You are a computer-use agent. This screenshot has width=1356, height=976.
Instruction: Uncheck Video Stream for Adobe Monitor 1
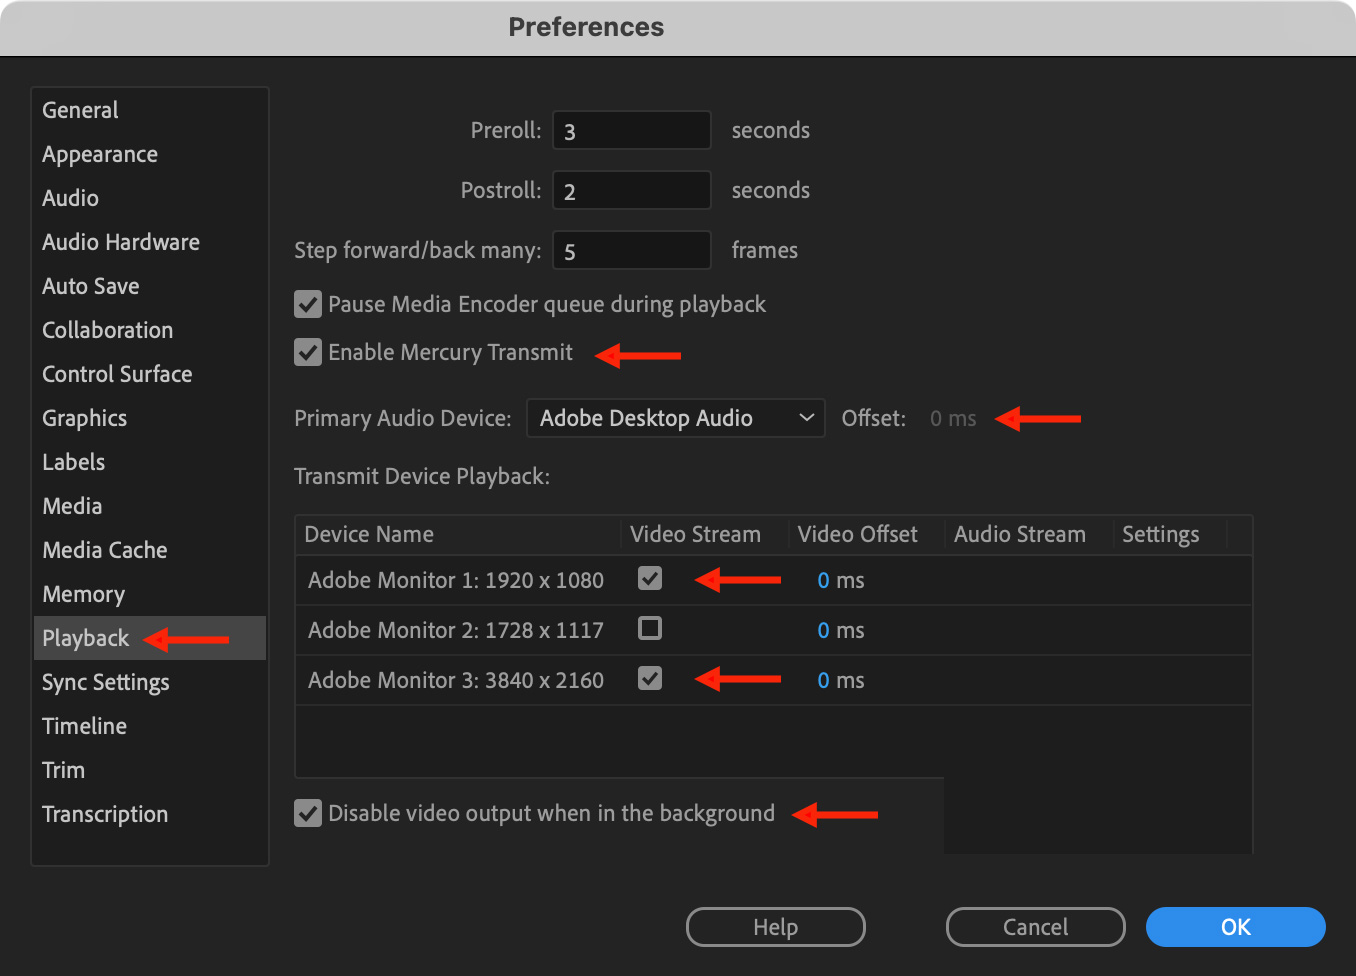650,579
